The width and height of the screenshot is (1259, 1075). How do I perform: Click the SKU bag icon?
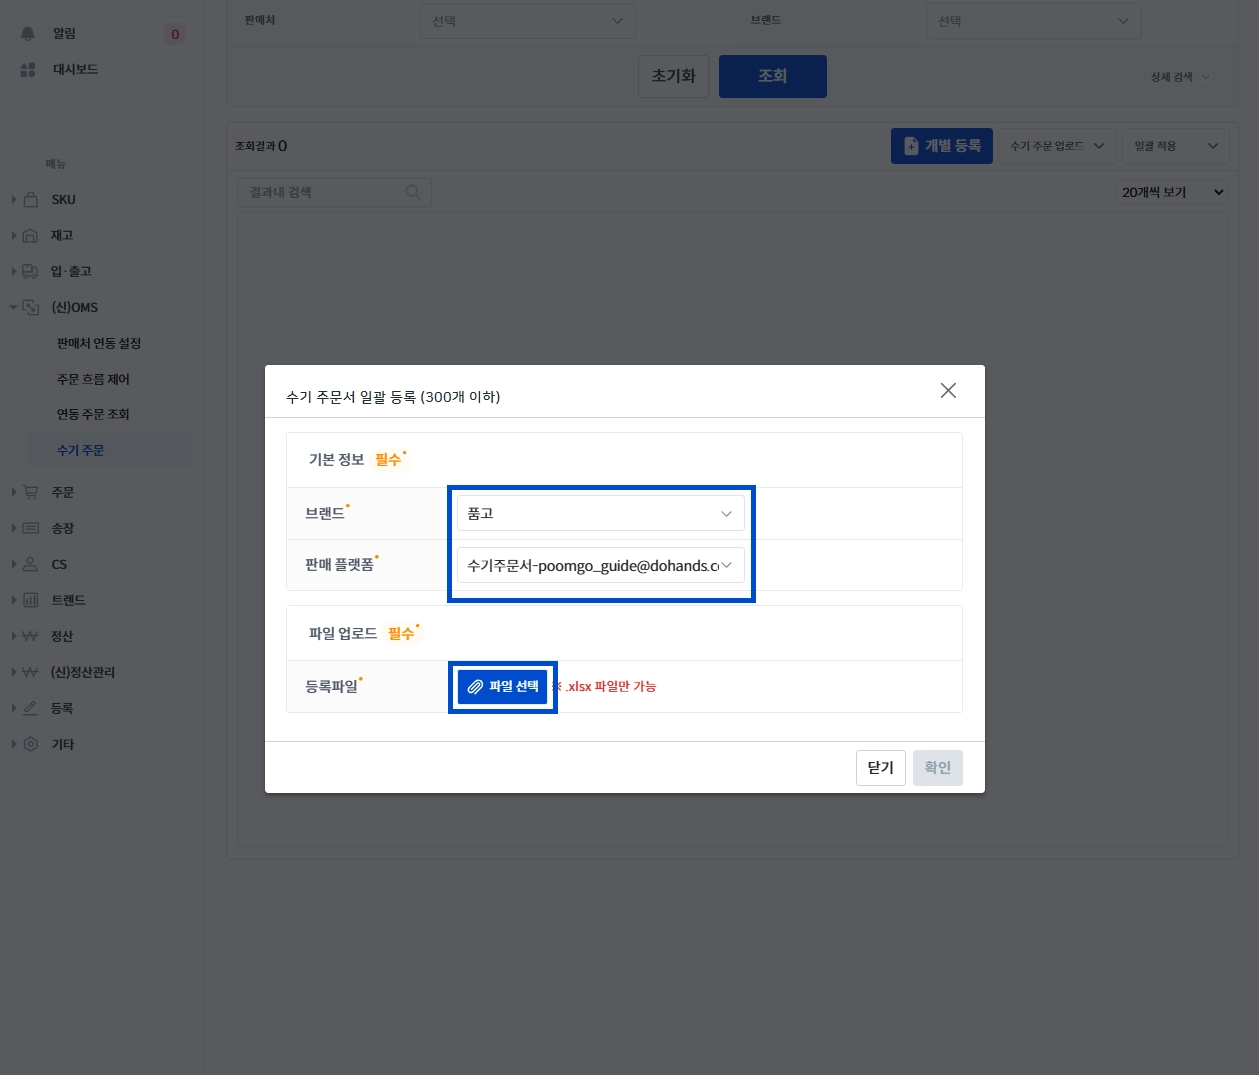pos(31,199)
